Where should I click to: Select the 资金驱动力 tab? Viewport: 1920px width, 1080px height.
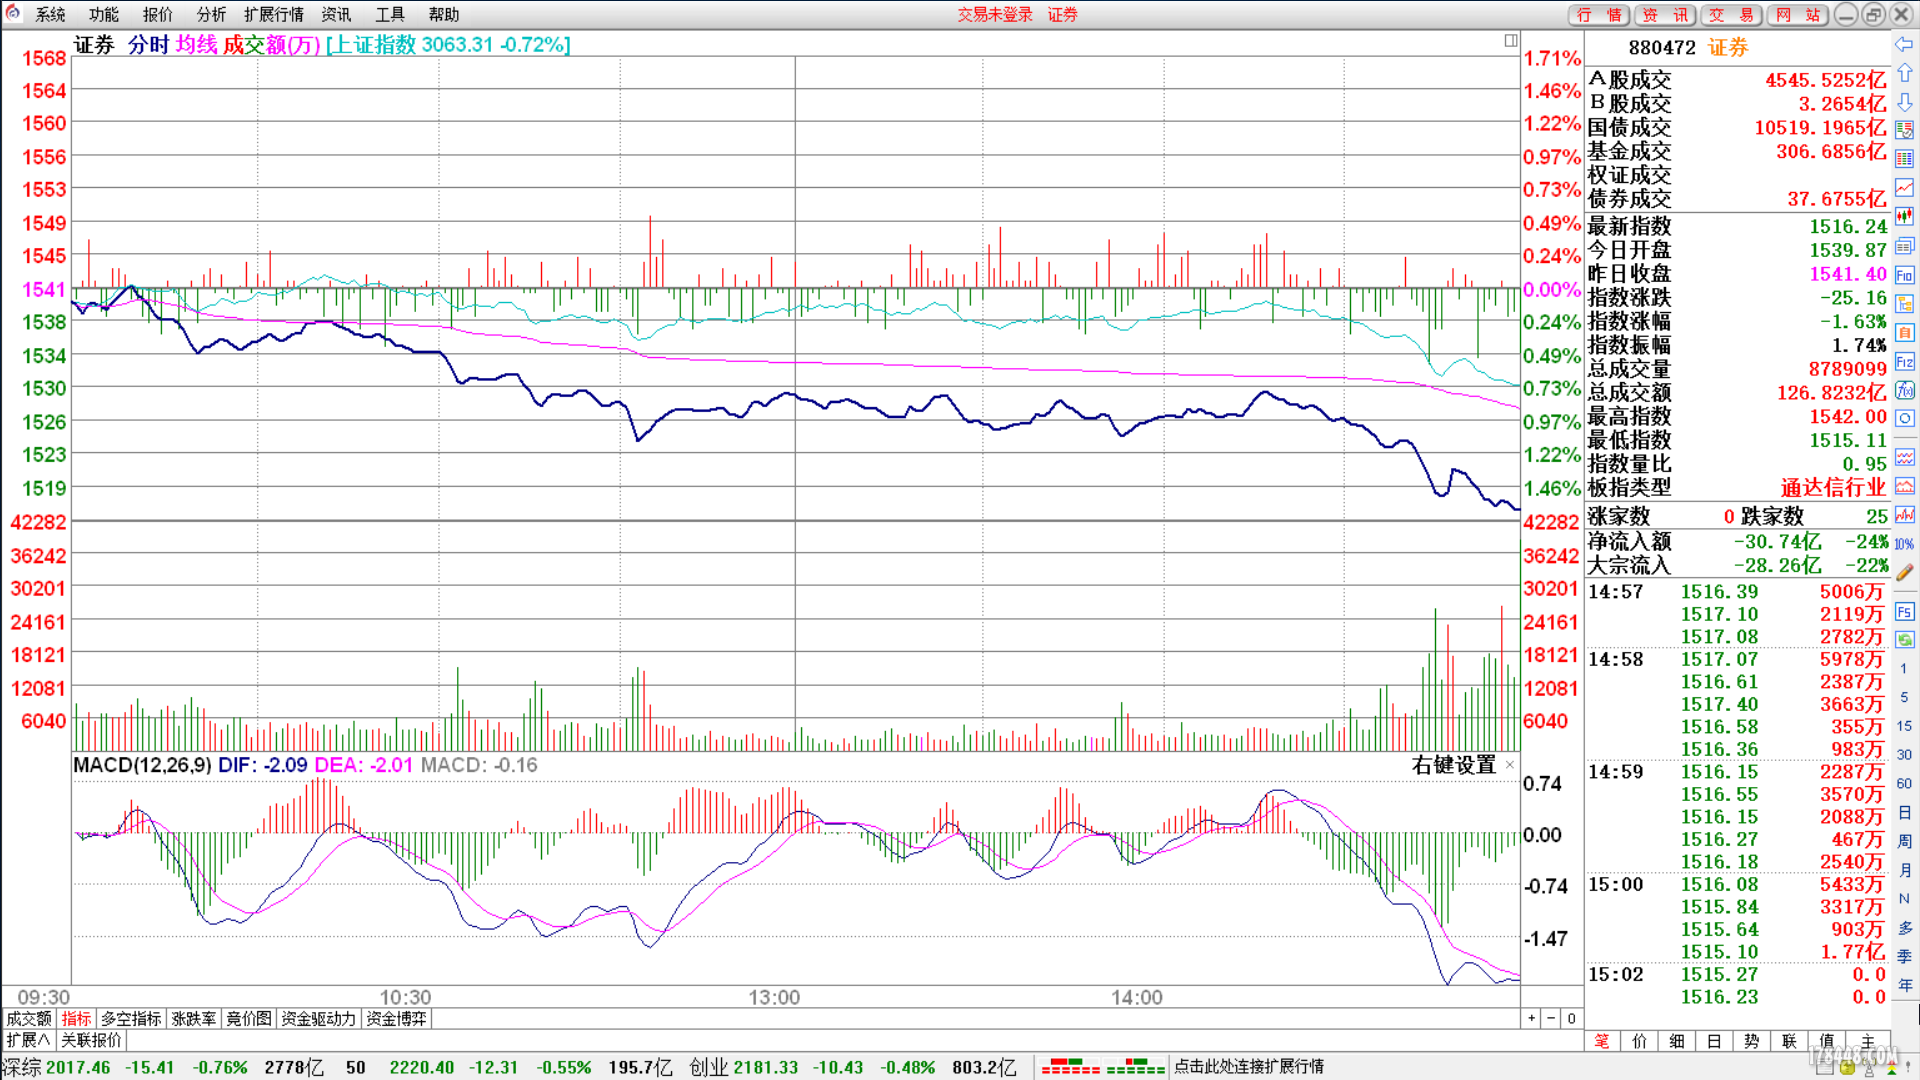click(x=318, y=1018)
